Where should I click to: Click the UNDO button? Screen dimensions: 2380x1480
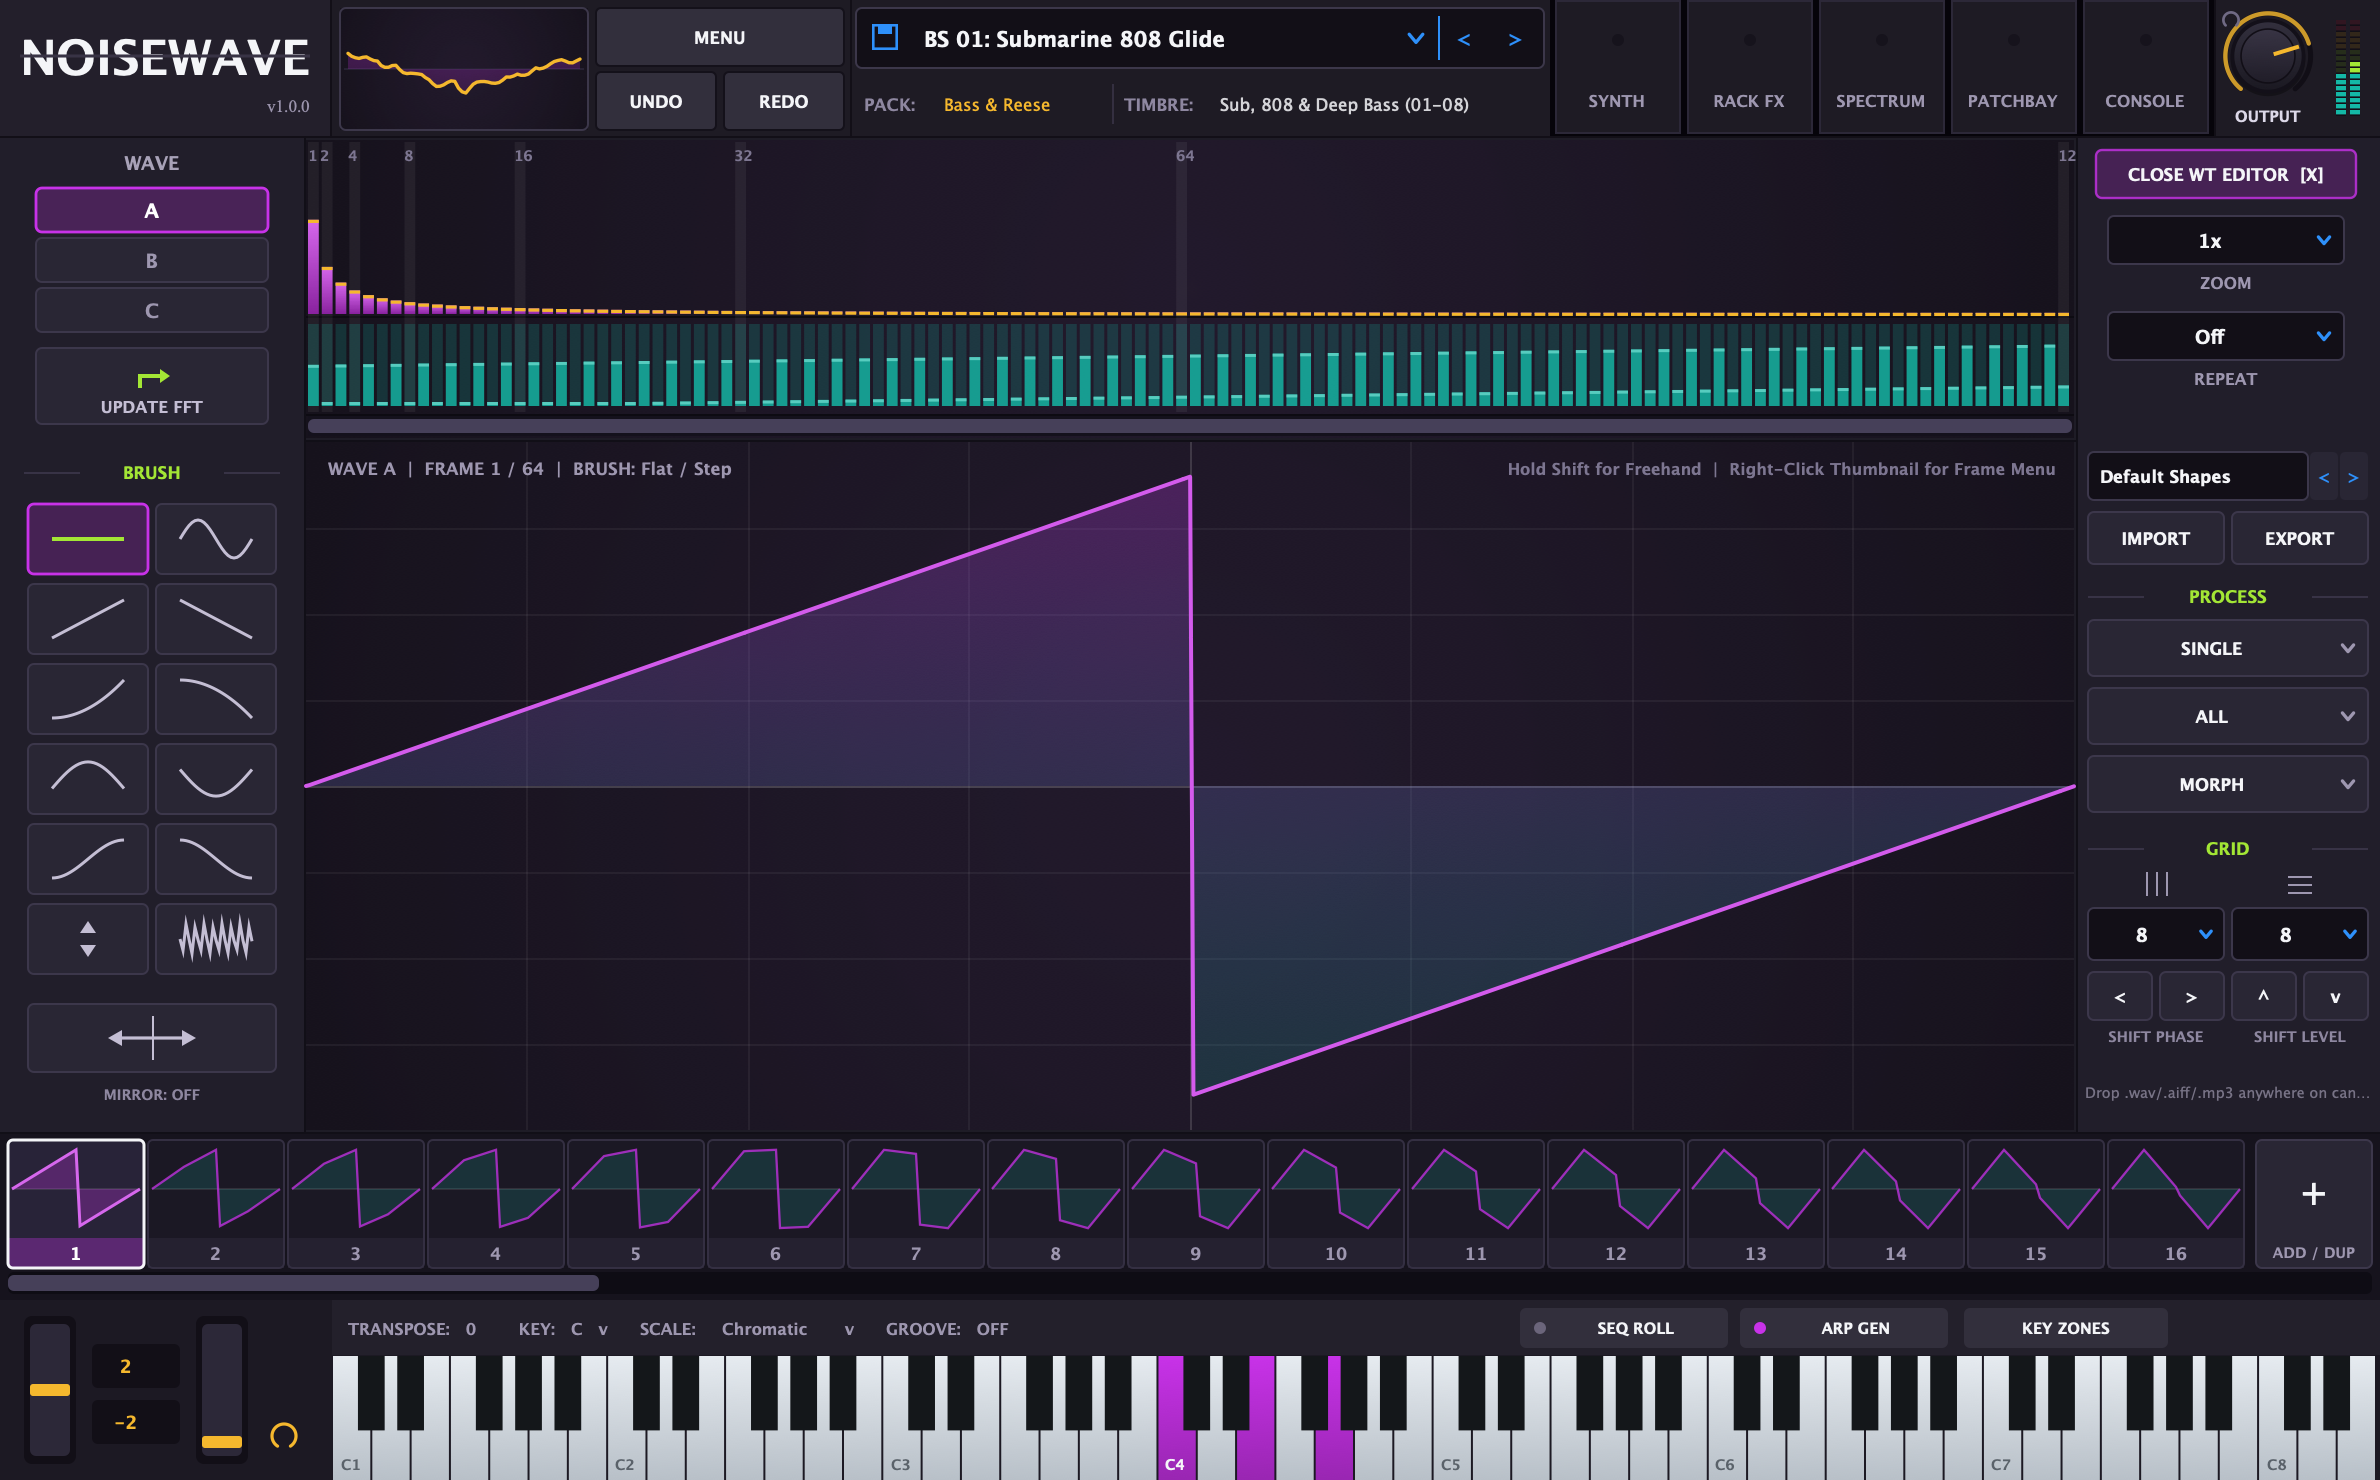tap(656, 101)
